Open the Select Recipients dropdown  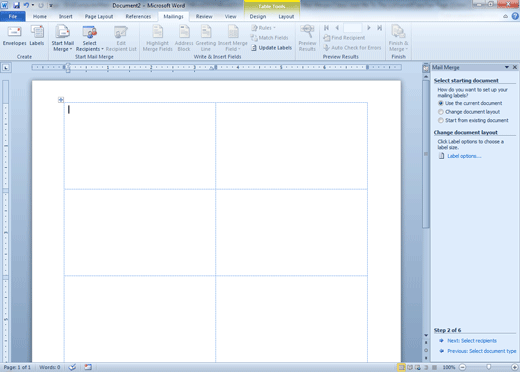(89, 39)
